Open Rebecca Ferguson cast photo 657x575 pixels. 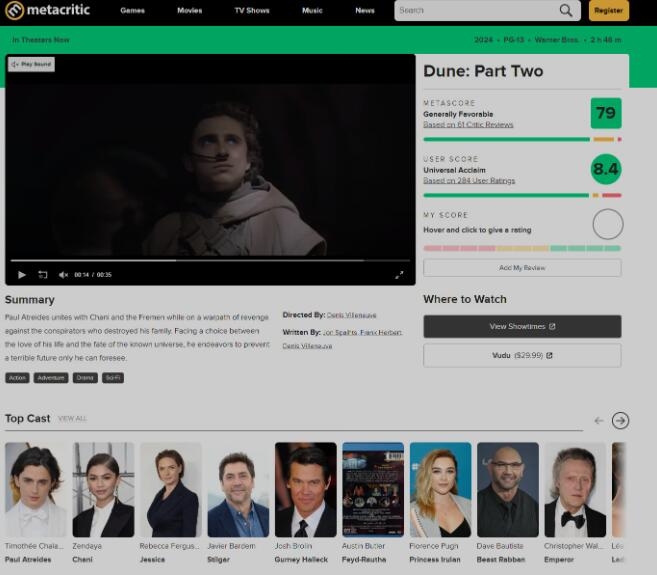pos(171,490)
